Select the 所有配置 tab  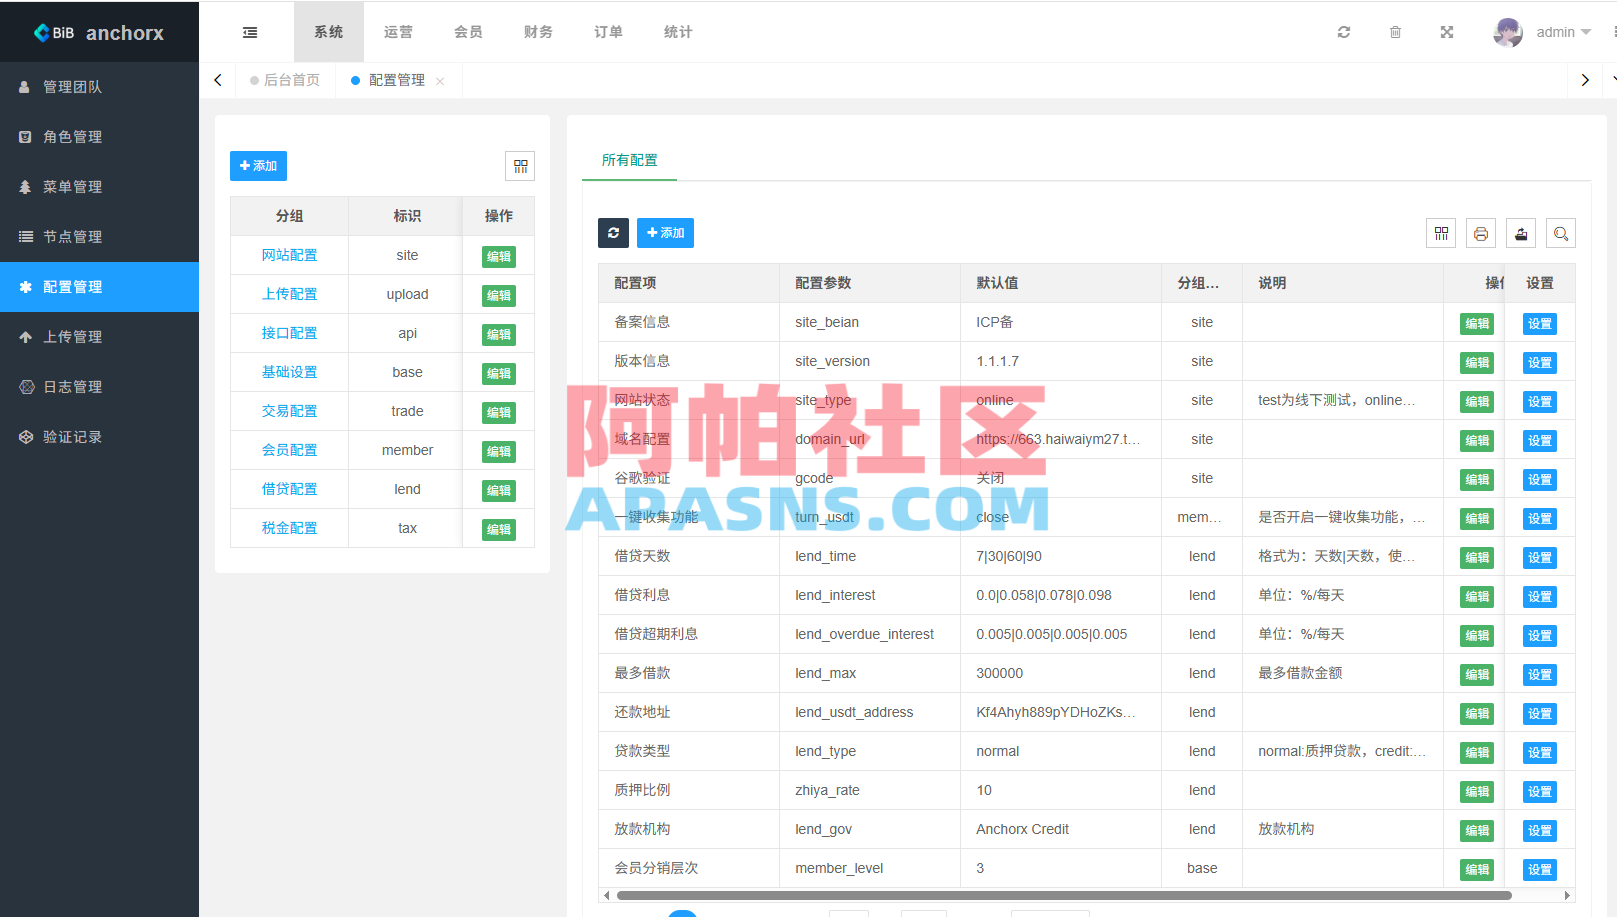[629, 160]
